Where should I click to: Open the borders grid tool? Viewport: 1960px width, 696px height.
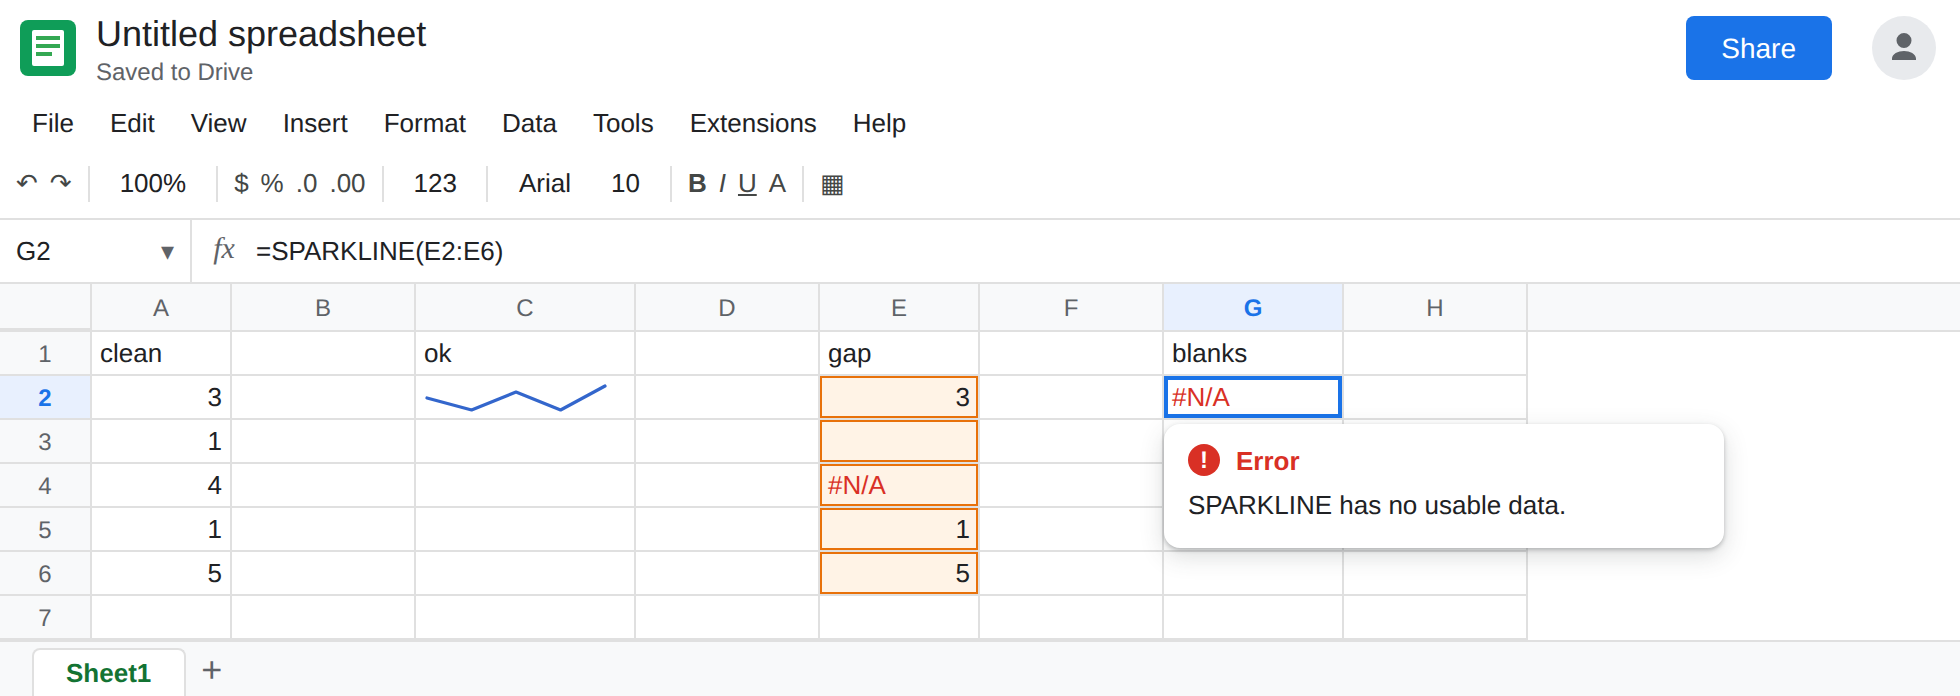[x=832, y=184]
